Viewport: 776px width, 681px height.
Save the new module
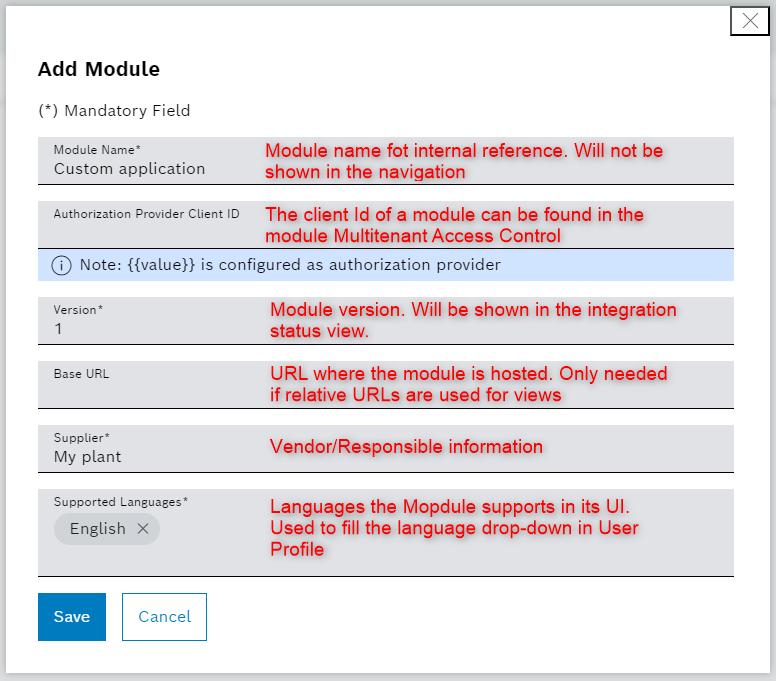pyautogui.click(x=72, y=617)
